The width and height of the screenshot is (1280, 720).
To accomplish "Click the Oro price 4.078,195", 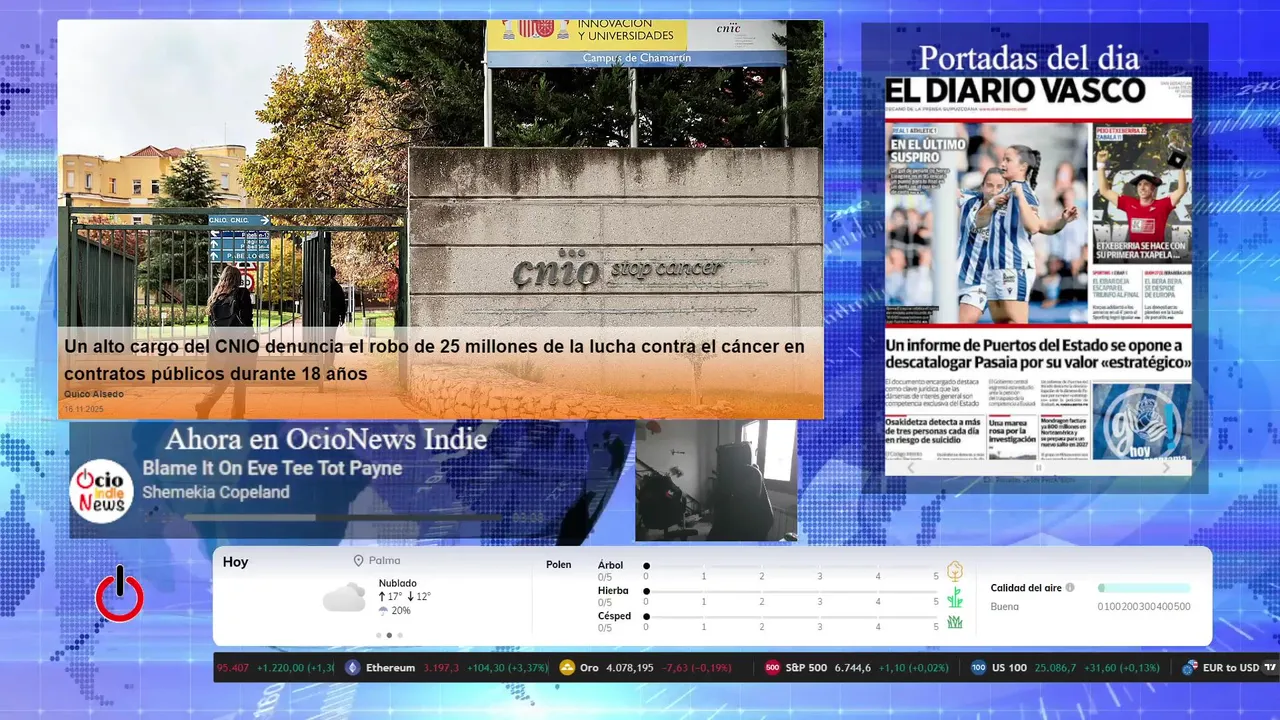I will click(630, 668).
